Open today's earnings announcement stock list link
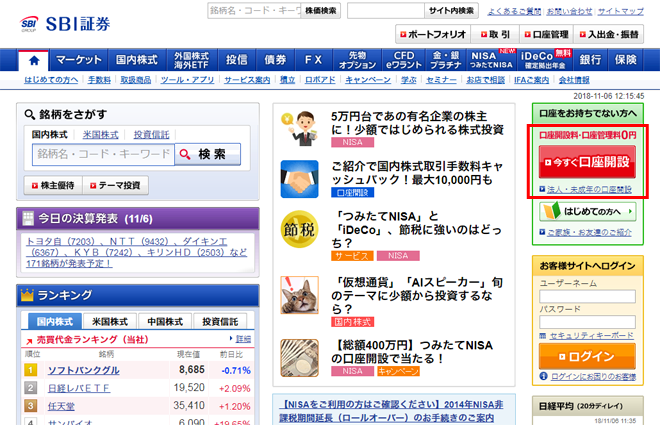660x425 pixels. 136,252
